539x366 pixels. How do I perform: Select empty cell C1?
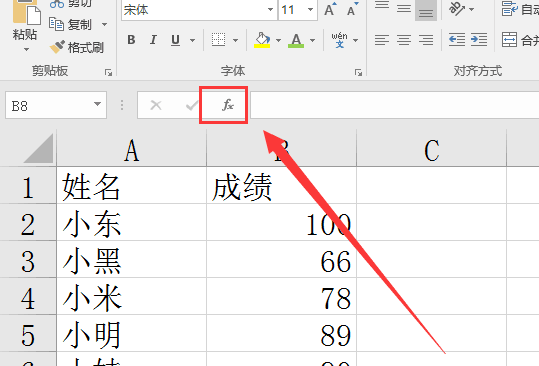coord(431,186)
